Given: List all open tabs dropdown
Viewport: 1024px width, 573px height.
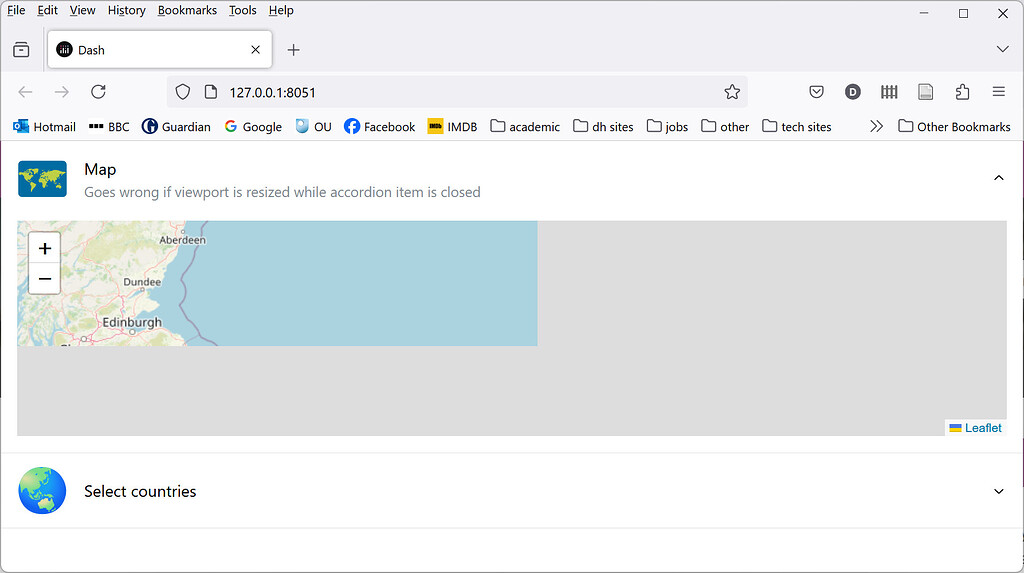Looking at the screenshot, I should point(1002,50).
